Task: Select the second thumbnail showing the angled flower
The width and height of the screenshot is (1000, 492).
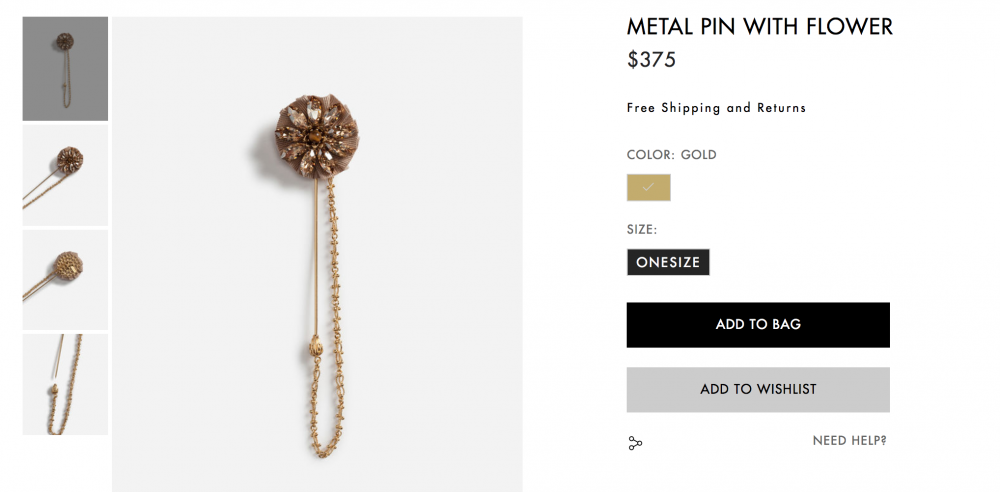Action: click(65, 176)
